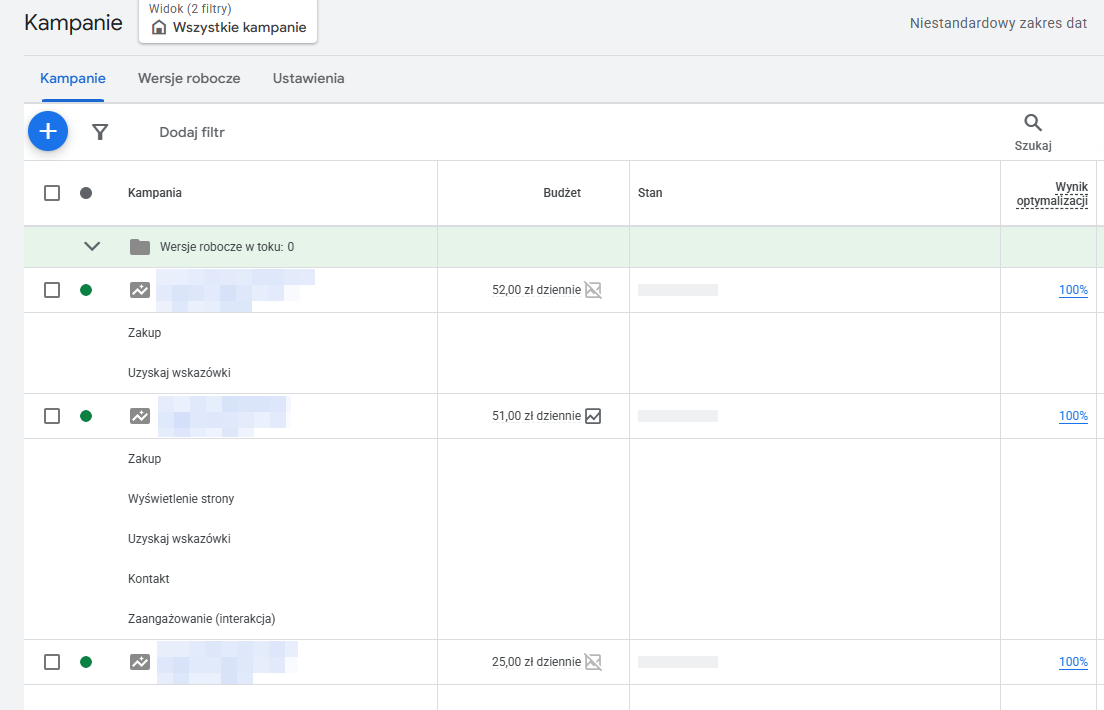The height and width of the screenshot is (710, 1104).
Task: Open 100% optimization score of 25,00 zł campaign
Action: [1073, 661]
